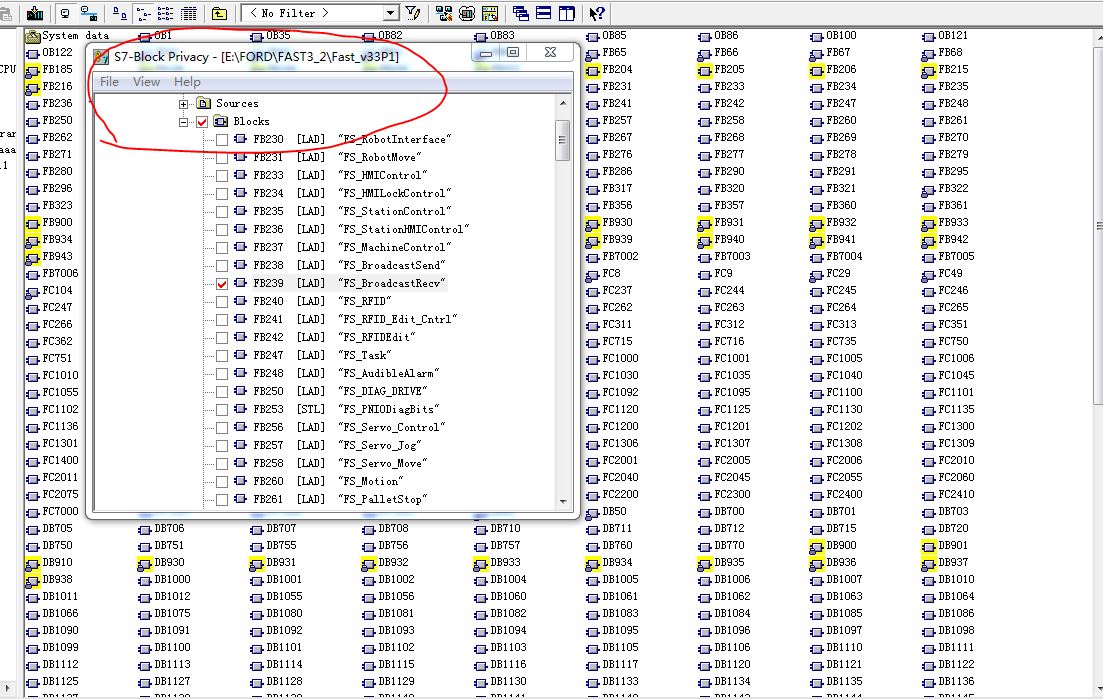The width and height of the screenshot is (1103, 699).
Task: Select the FB7002 block icon
Action: pyautogui.click(x=592, y=257)
